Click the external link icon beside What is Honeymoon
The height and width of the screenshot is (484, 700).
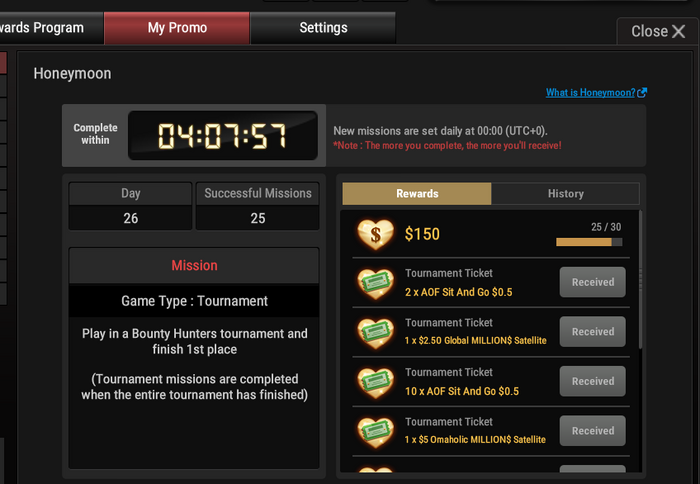tap(642, 92)
